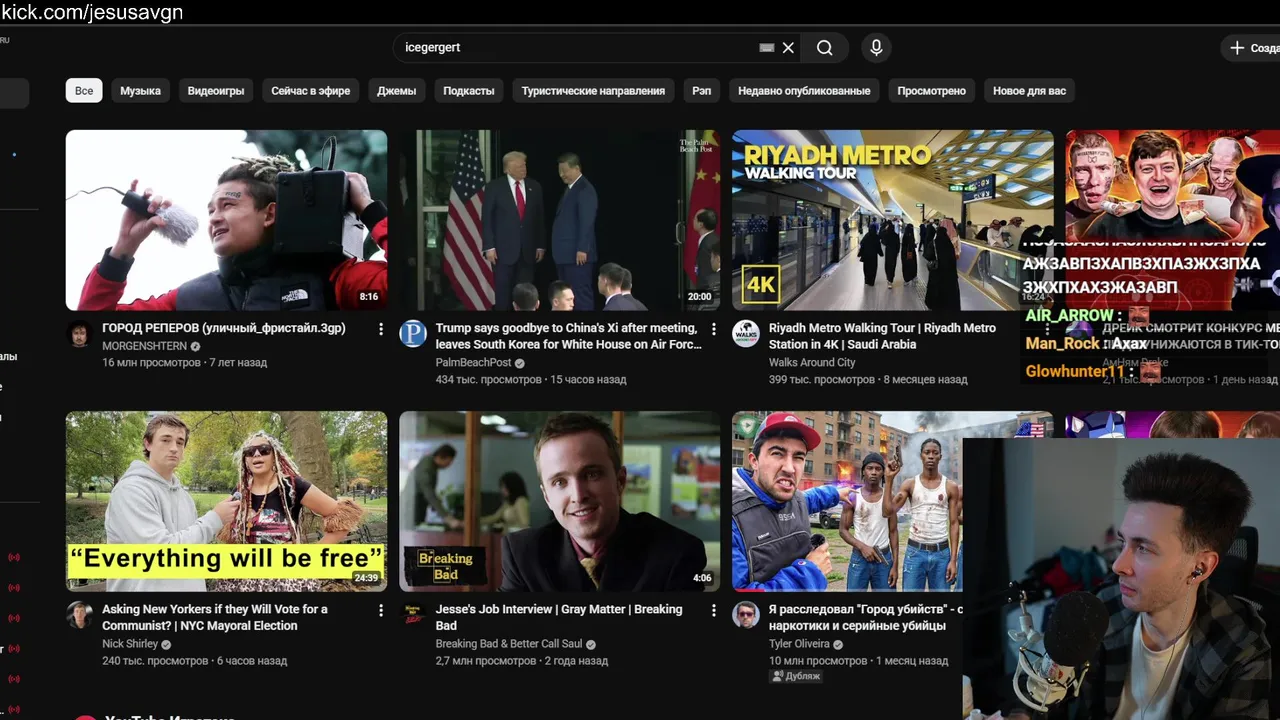The image size is (1280, 720).
Task: Click Breaking Bad & Better Call Saul avatar
Action: [x=413, y=615]
